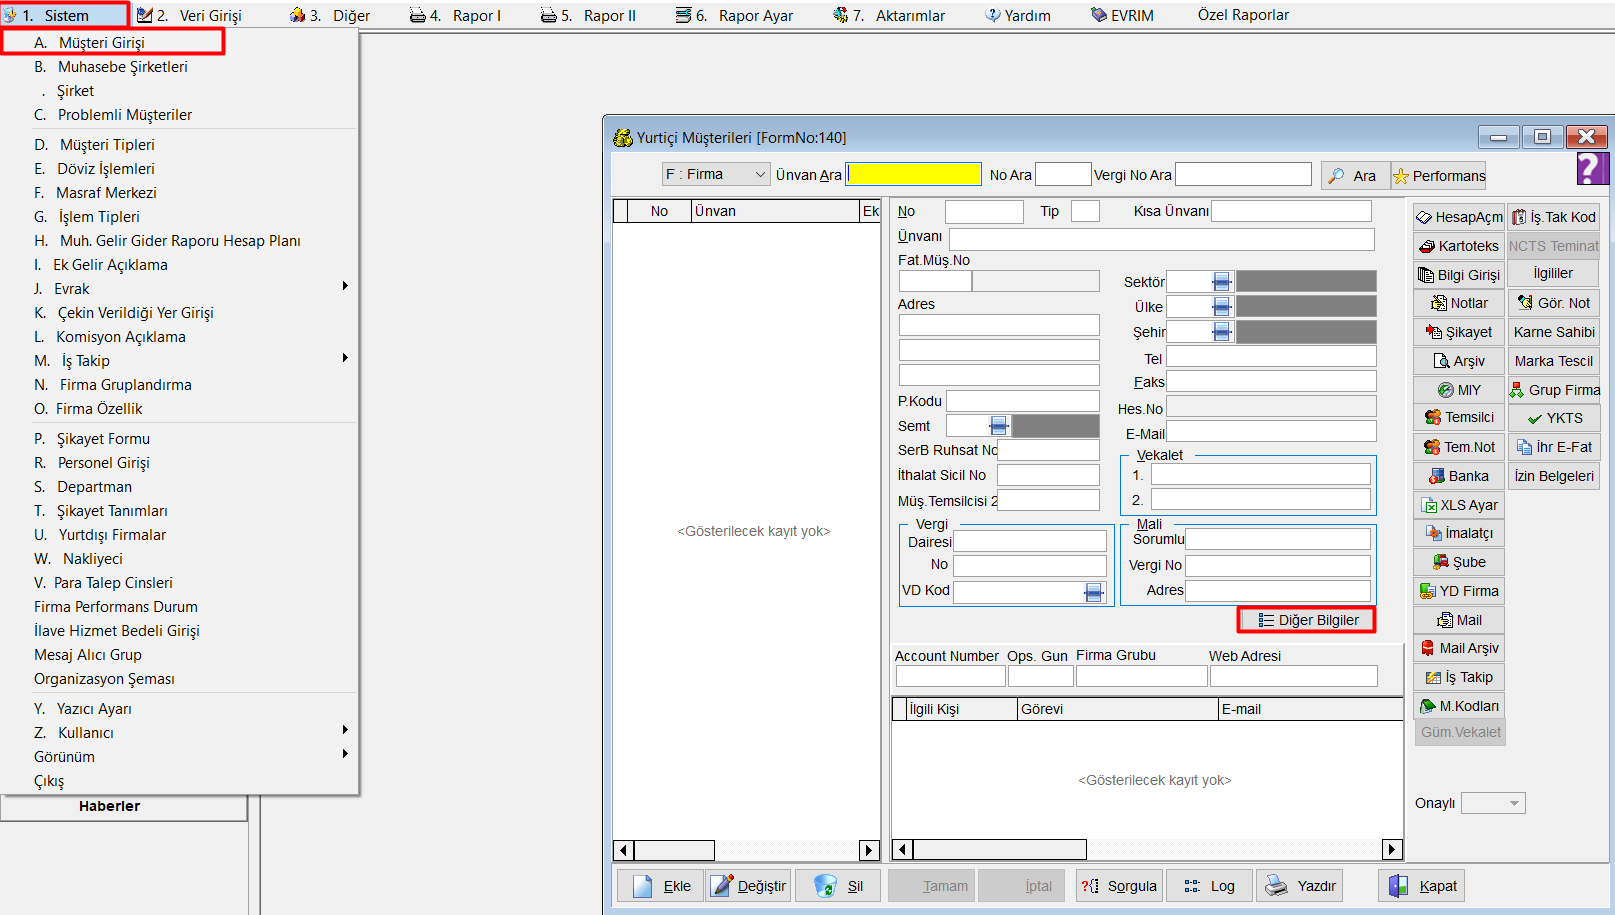Open the Temsilci button

click(x=1459, y=418)
